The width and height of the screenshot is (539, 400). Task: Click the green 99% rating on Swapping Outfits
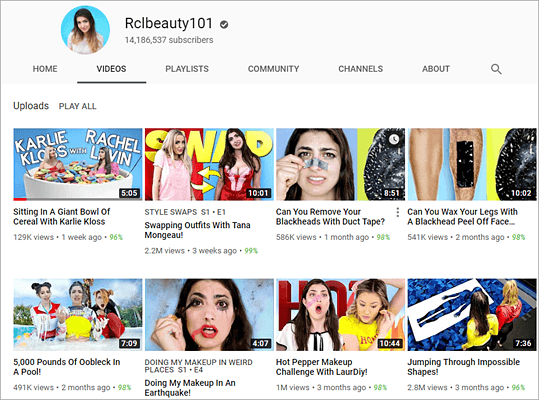251,251
